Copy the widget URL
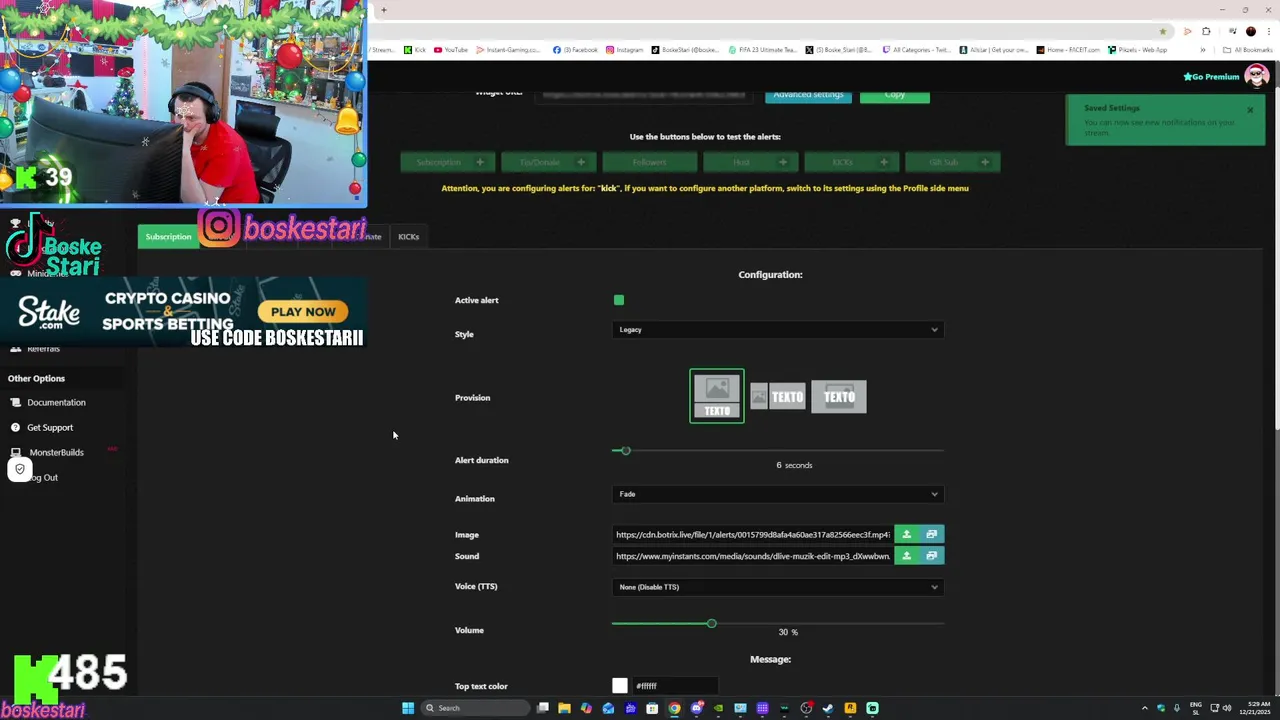1280x720 pixels. pyautogui.click(x=894, y=95)
